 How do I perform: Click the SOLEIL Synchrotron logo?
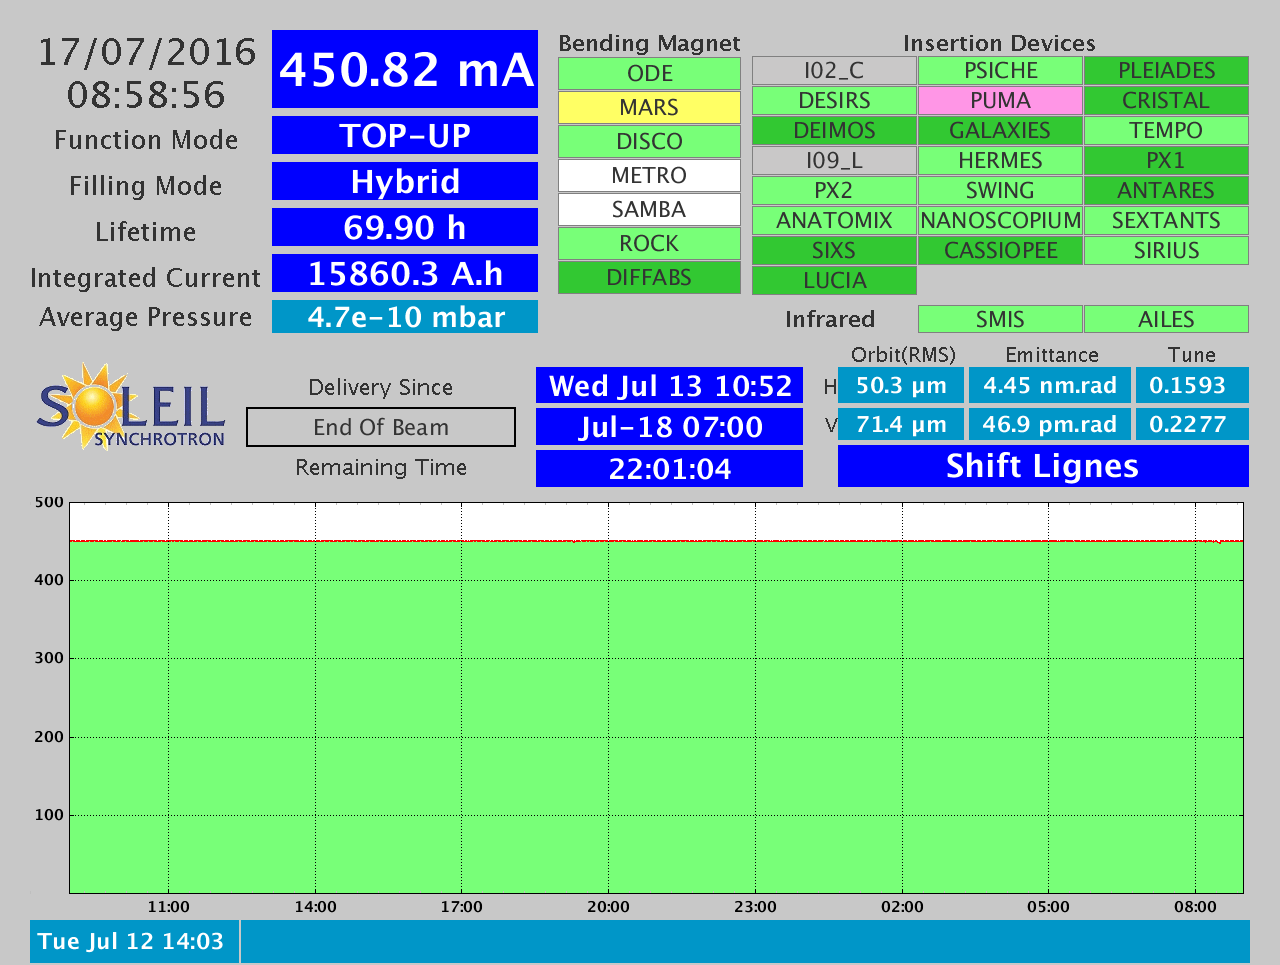tap(131, 406)
